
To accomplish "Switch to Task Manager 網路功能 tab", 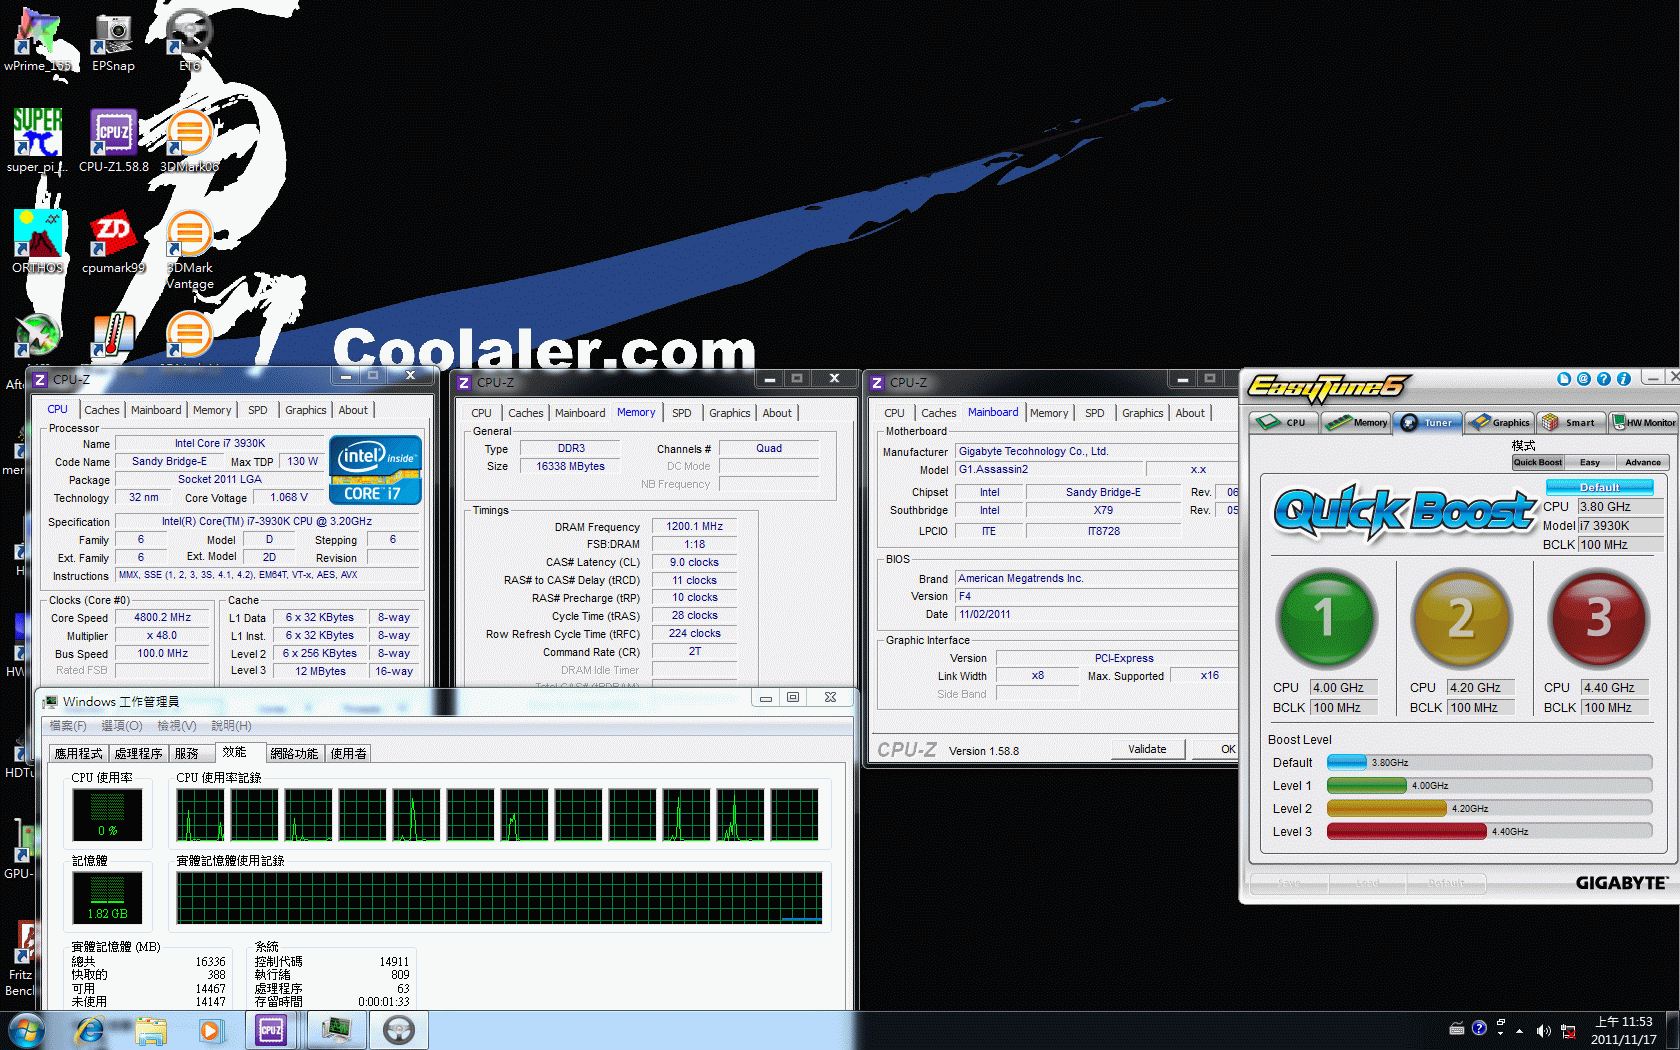I will [294, 753].
